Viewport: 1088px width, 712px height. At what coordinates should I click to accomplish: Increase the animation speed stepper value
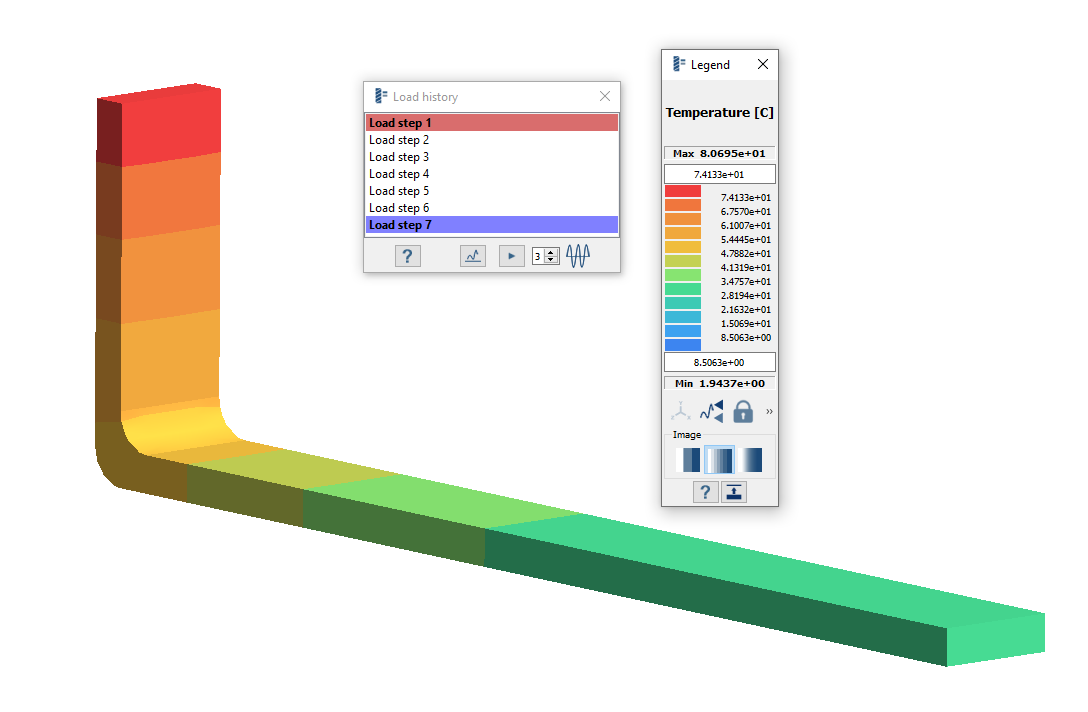551,252
